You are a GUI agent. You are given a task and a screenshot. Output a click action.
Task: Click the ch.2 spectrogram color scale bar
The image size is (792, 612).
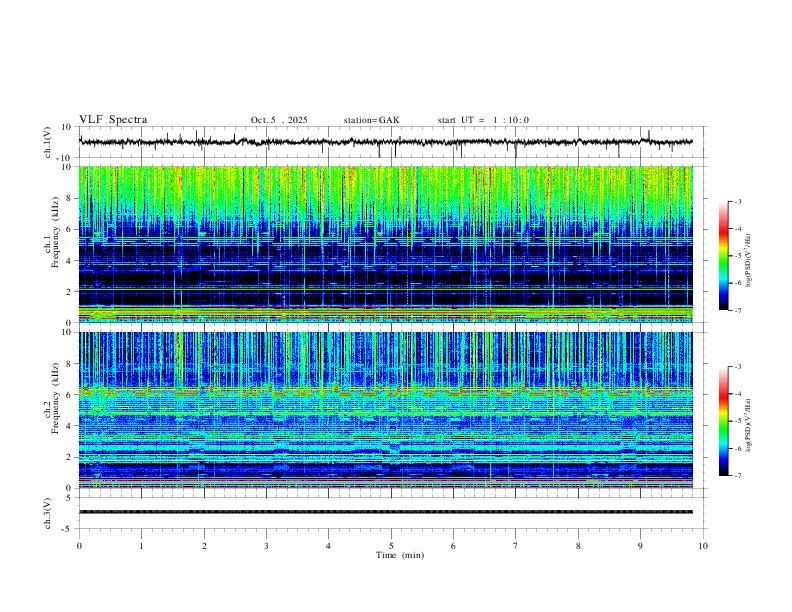[724, 421]
